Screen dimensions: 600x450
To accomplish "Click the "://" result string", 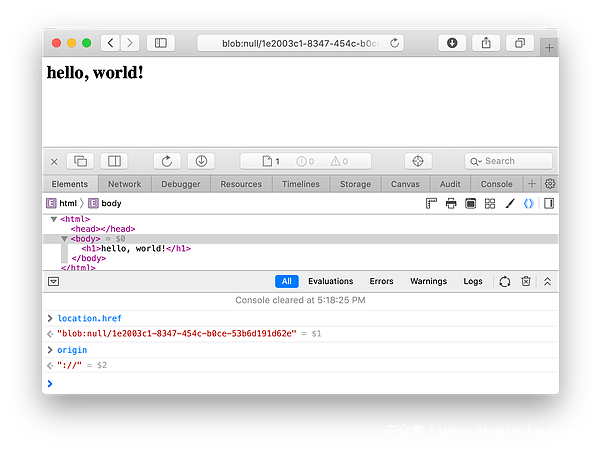I will pos(70,365).
